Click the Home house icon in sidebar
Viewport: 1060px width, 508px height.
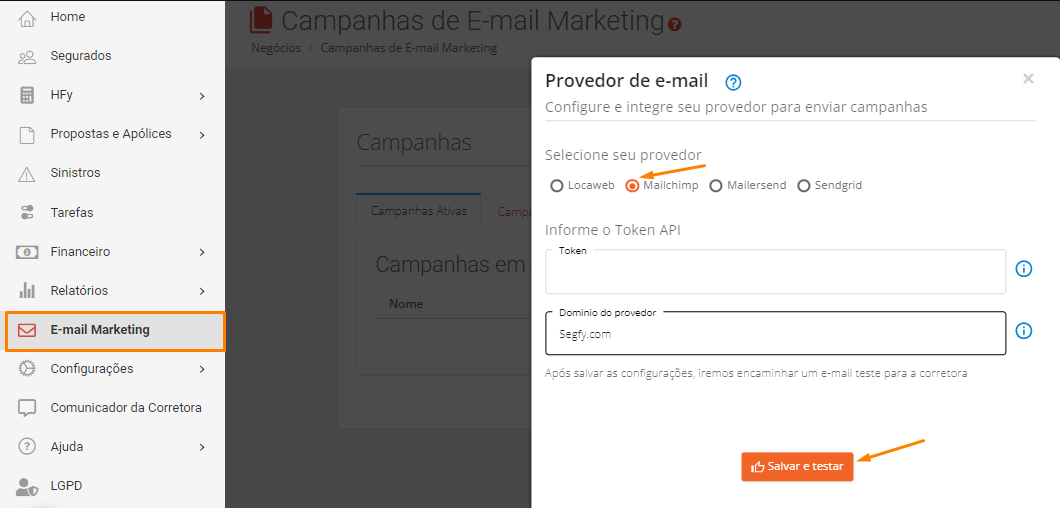point(26,18)
